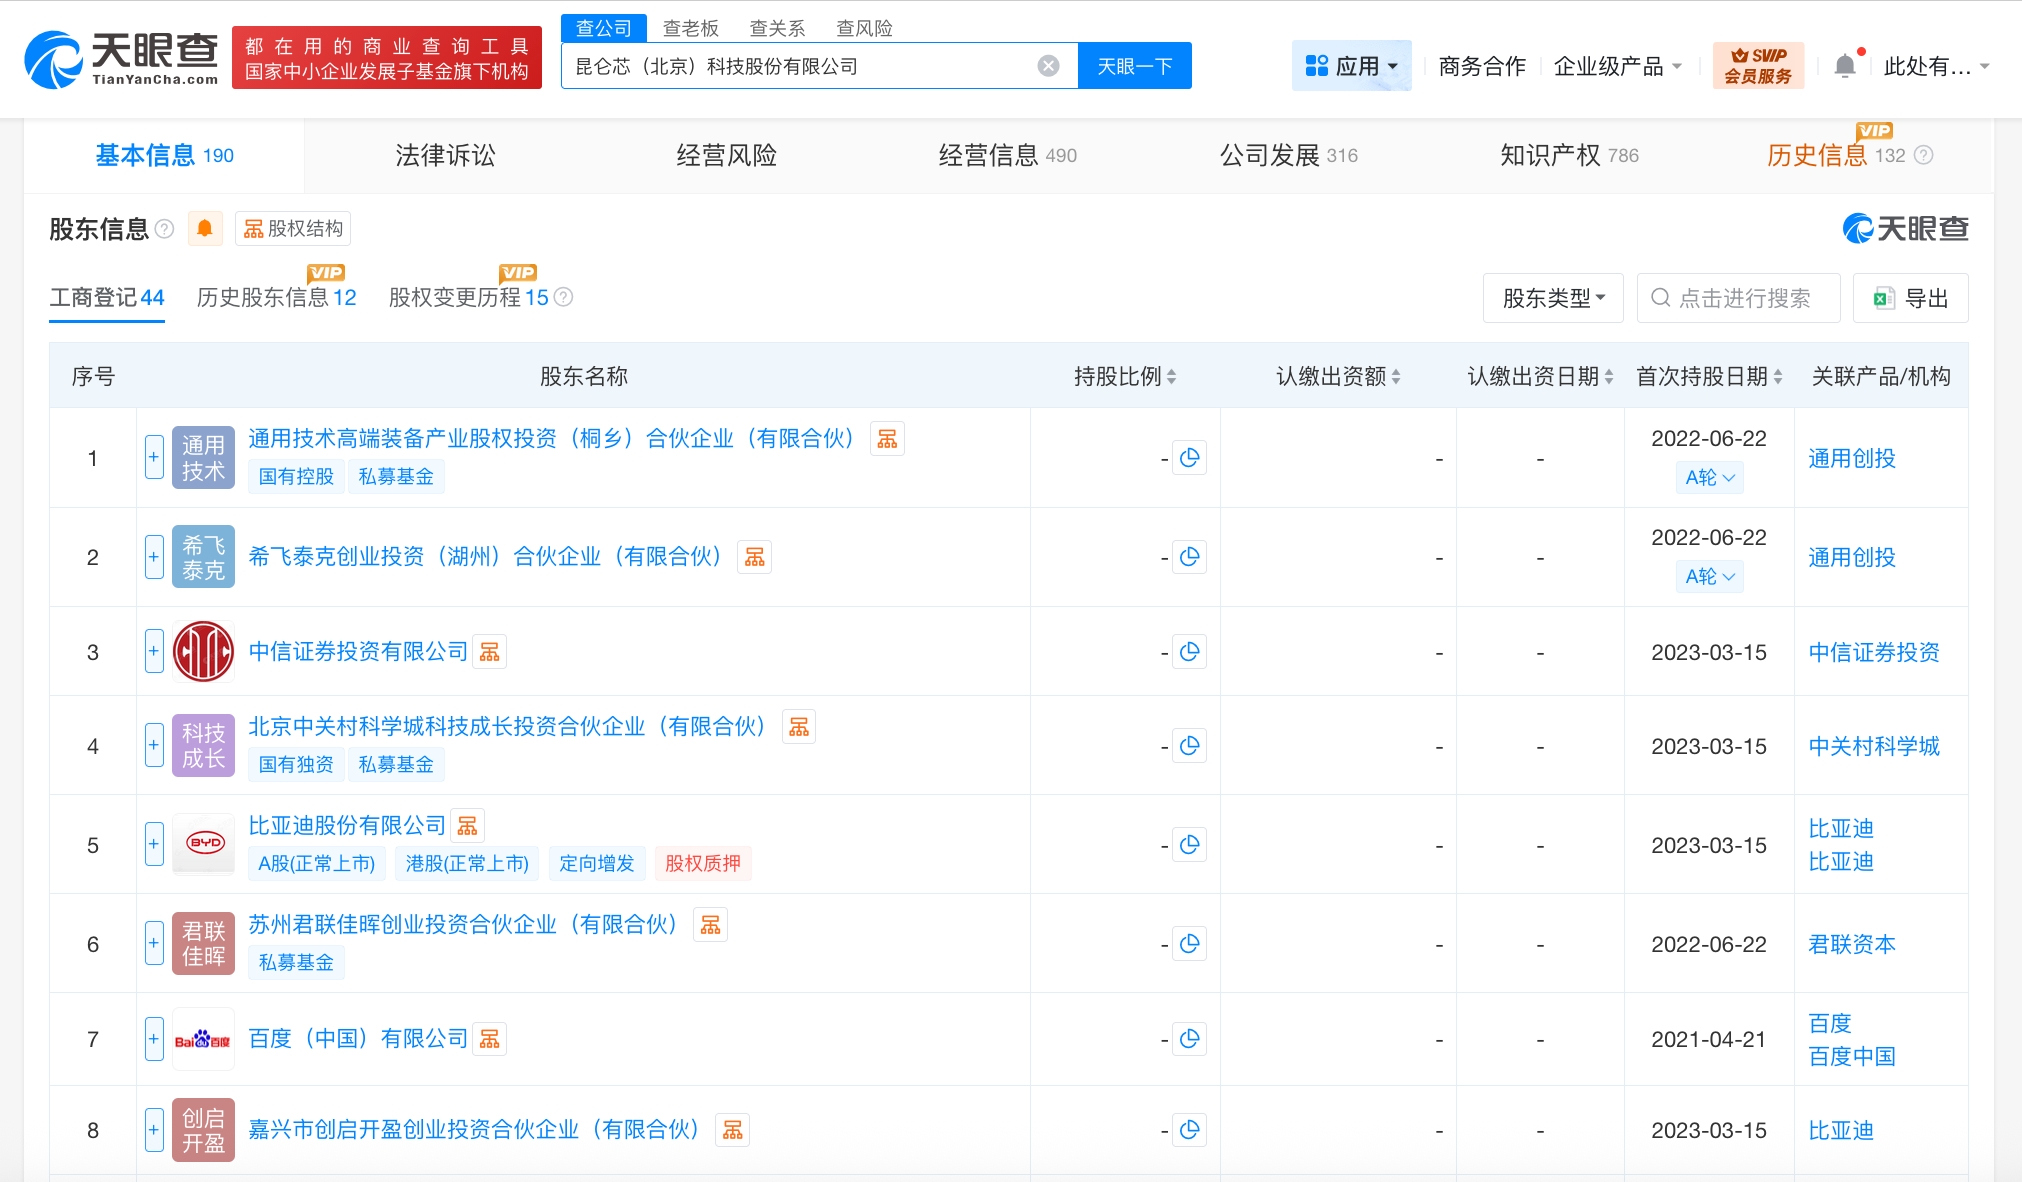
Task: Click help question mark beside 股东信息
Action: [165, 229]
